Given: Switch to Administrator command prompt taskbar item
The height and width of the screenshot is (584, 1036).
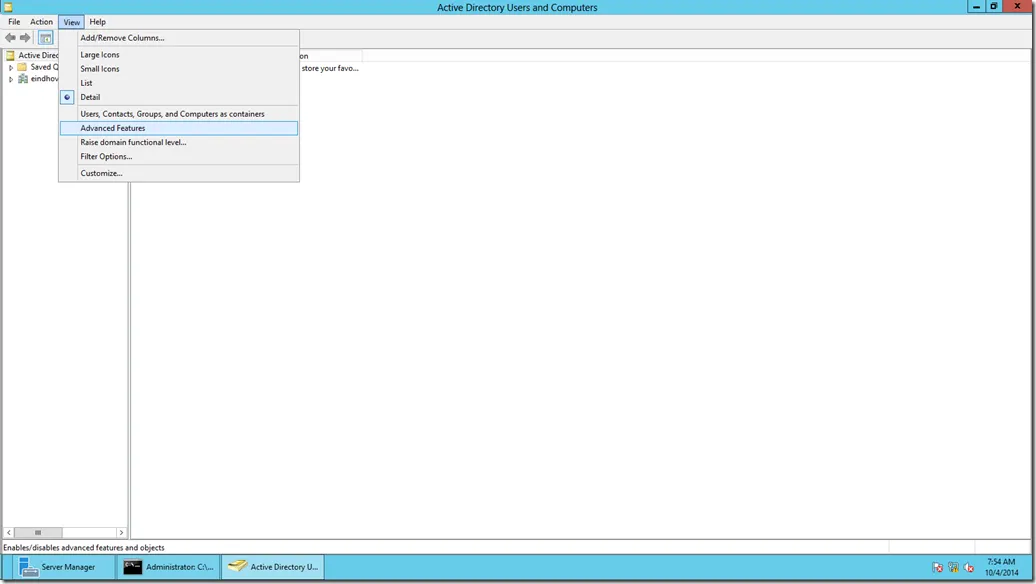Looking at the screenshot, I should pyautogui.click(x=169, y=567).
